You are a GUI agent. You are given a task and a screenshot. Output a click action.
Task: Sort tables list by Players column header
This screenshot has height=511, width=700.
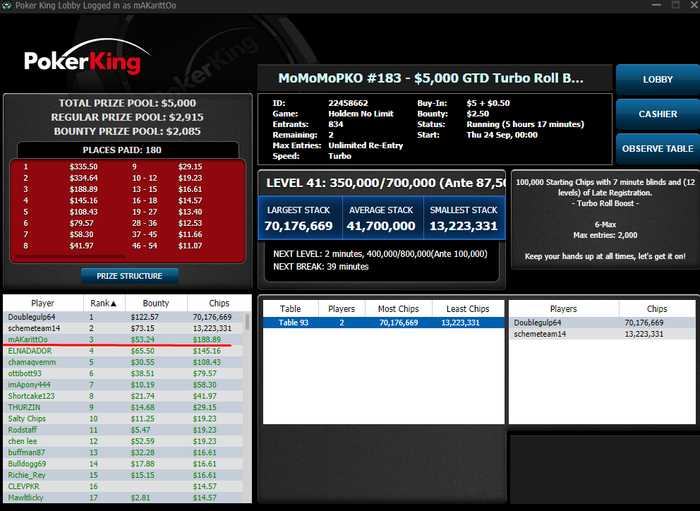342,309
